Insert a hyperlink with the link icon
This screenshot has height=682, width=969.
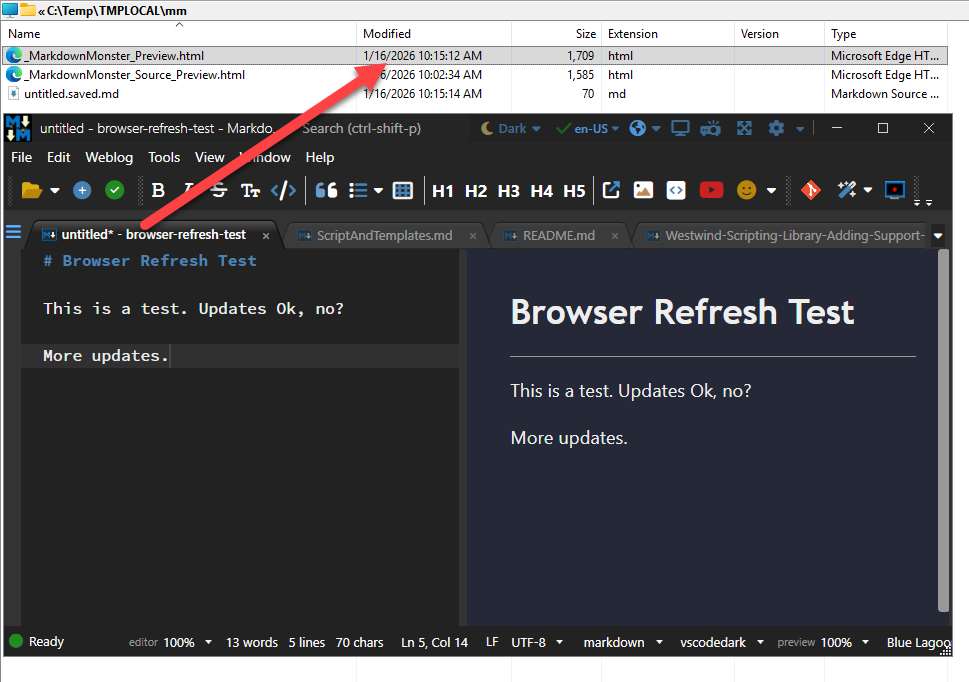[611, 190]
